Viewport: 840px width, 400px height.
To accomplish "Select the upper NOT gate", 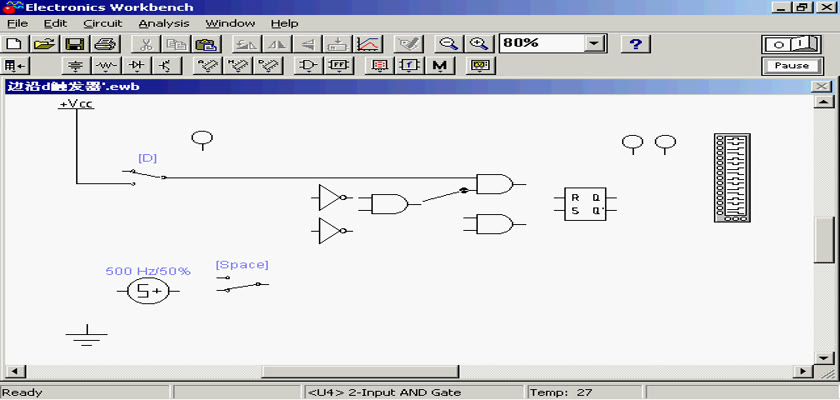I will click(x=332, y=198).
